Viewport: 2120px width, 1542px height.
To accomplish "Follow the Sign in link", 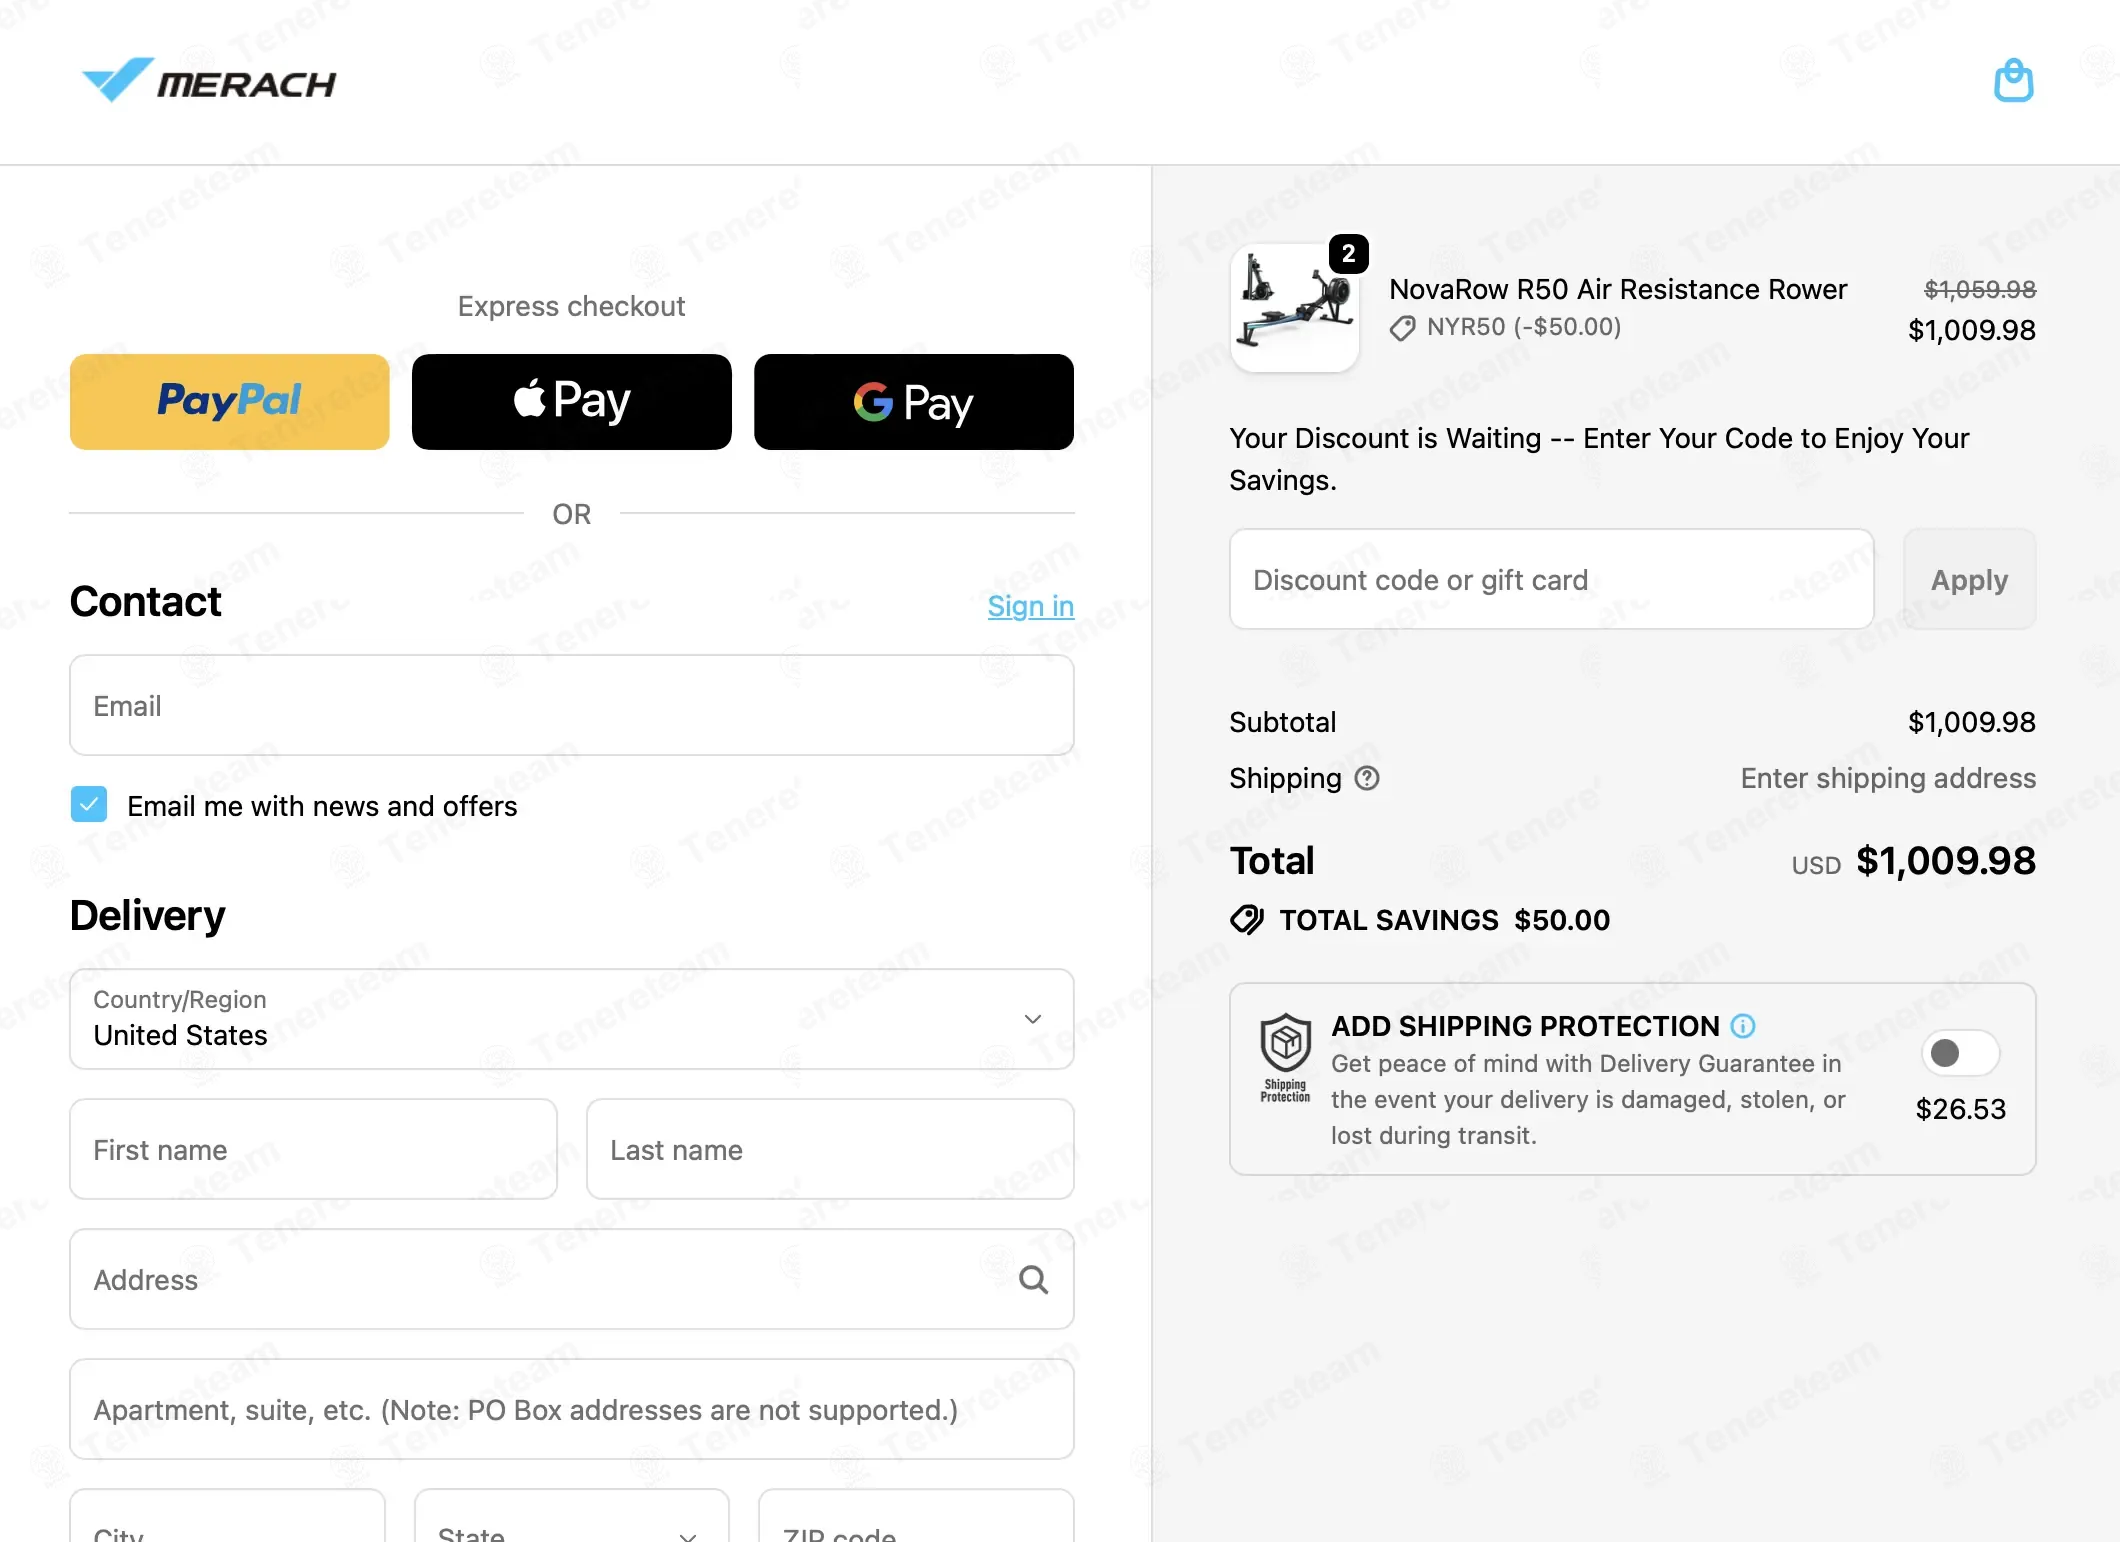I will pos(1031,606).
